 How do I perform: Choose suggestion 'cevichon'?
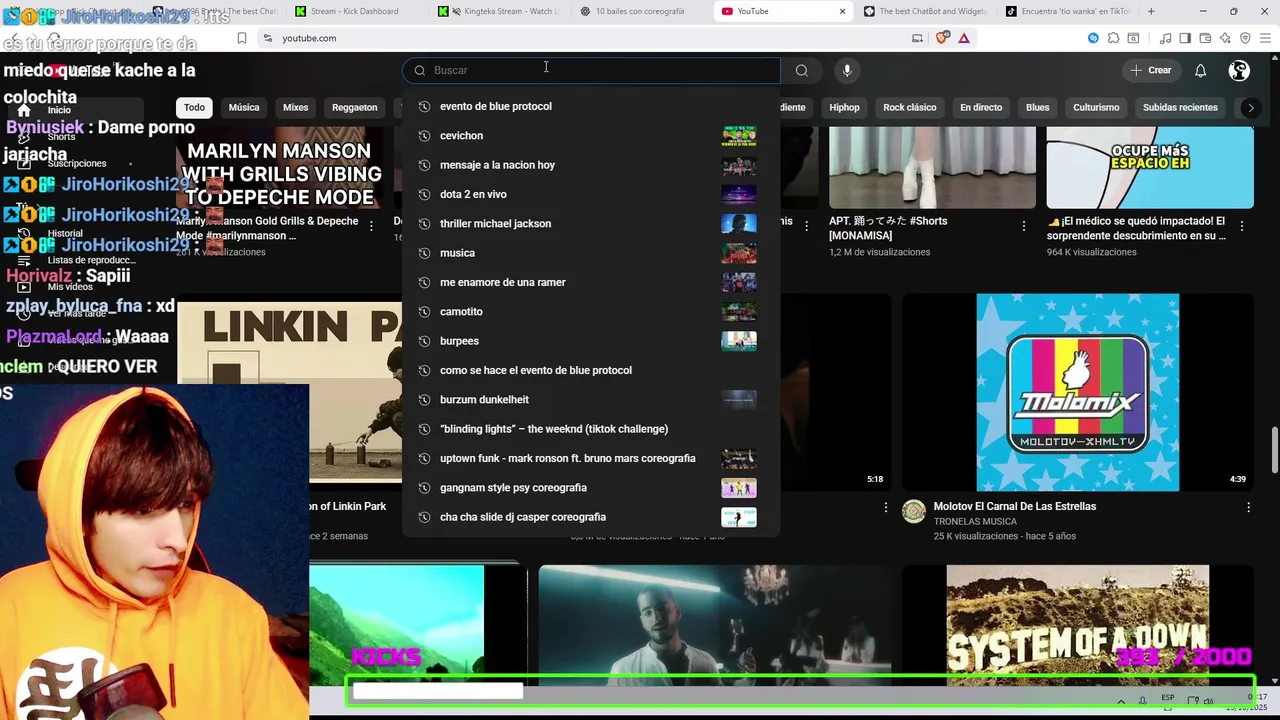tap(591, 135)
